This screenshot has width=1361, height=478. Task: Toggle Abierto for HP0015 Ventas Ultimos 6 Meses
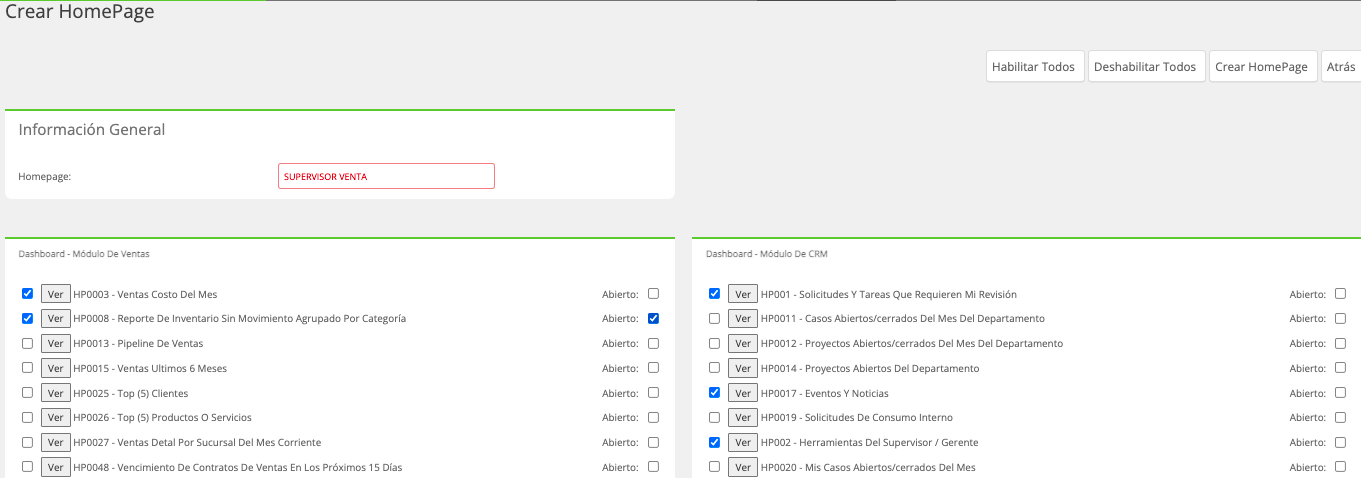[653, 368]
